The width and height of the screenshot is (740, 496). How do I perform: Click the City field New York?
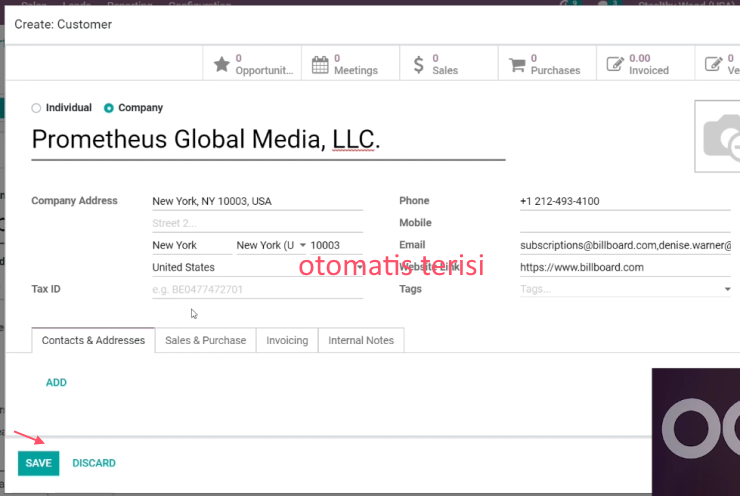click(192, 245)
